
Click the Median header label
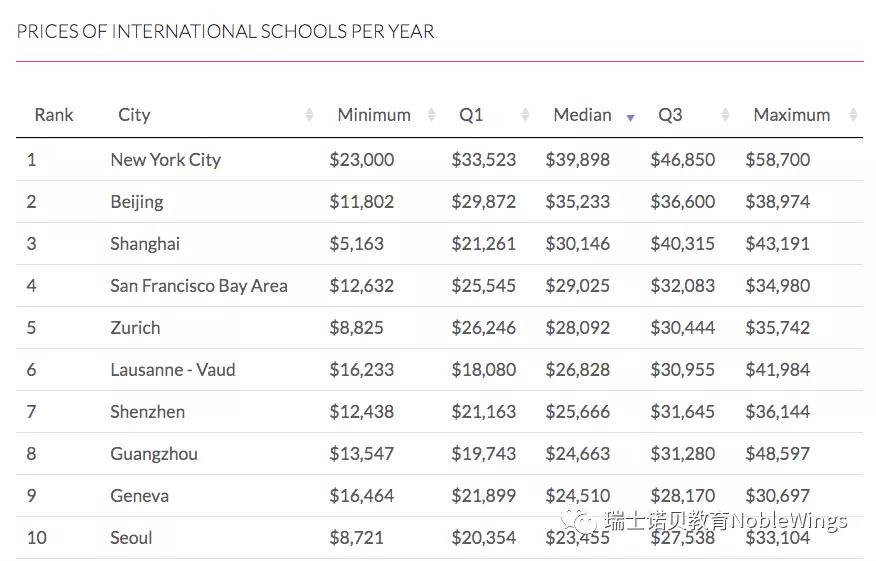coord(582,115)
